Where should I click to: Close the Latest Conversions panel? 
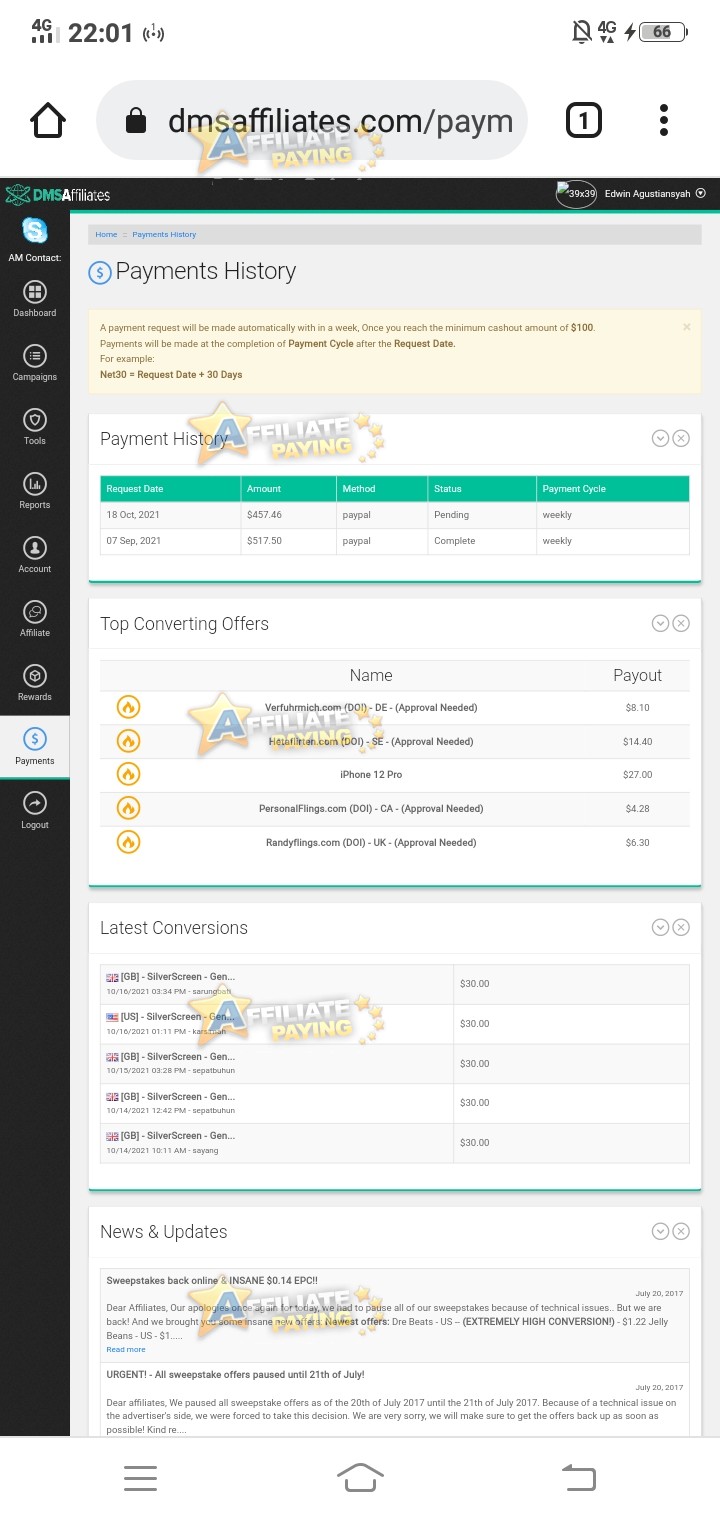[x=681, y=927]
